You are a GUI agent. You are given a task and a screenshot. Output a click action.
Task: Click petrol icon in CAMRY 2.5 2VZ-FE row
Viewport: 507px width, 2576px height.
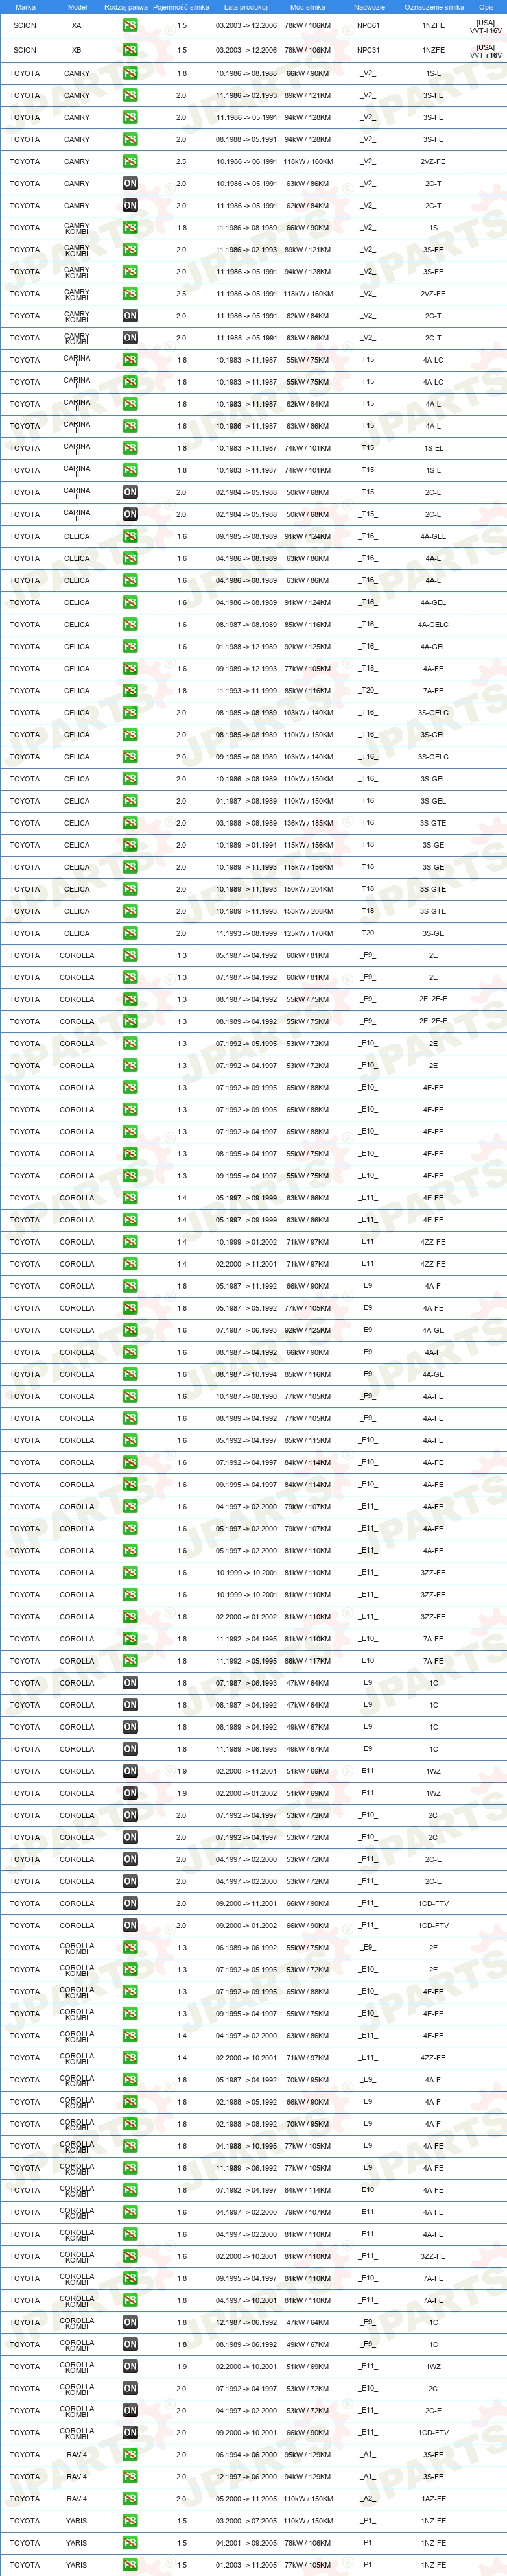pos(130,162)
